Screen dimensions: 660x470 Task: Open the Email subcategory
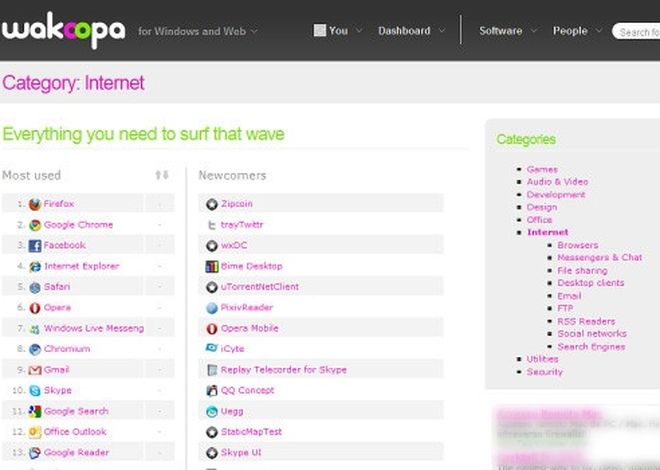tap(569, 296)
